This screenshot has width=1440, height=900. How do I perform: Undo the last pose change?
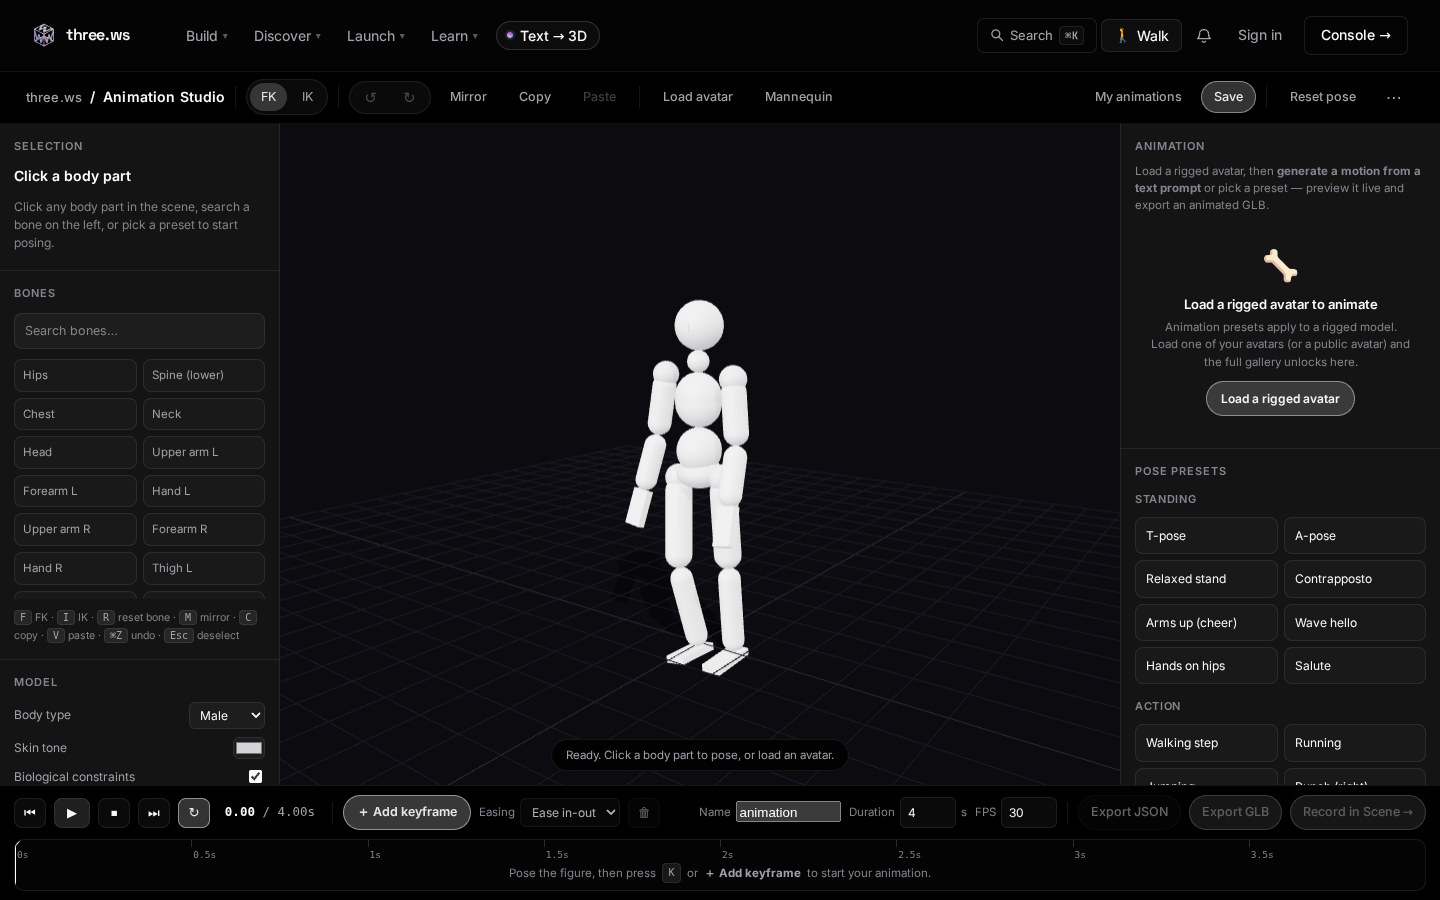pos(371,97)
